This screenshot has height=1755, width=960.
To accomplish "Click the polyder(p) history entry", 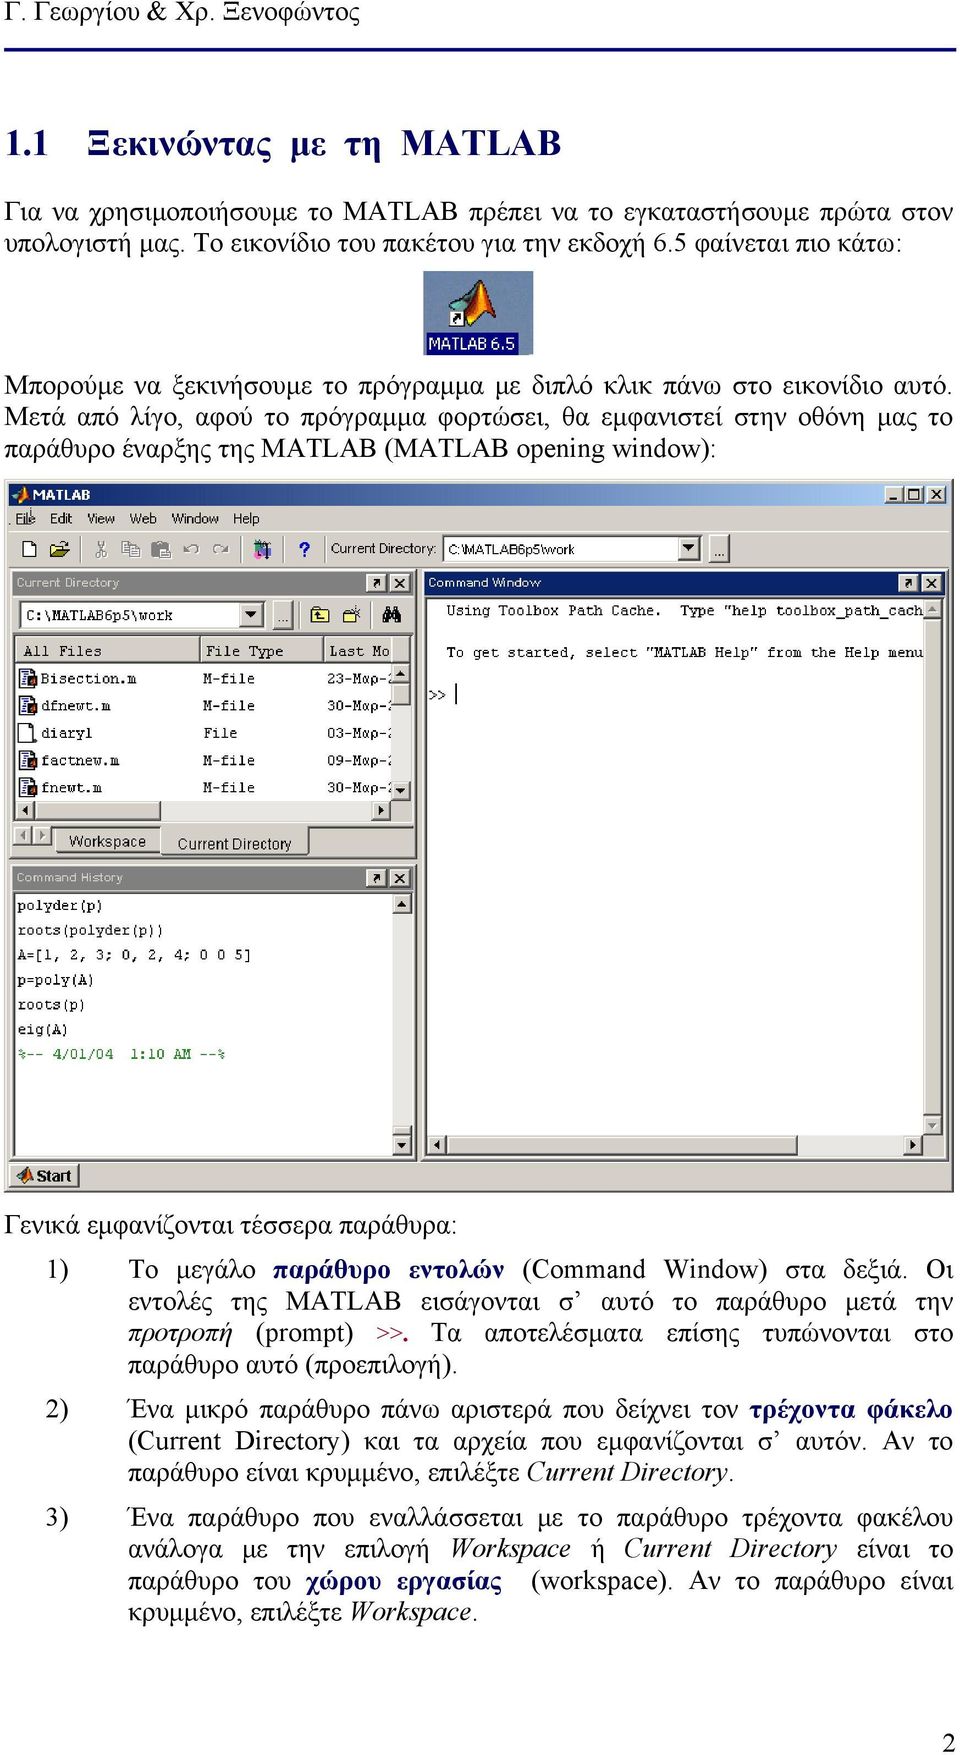I will [60, 905].
